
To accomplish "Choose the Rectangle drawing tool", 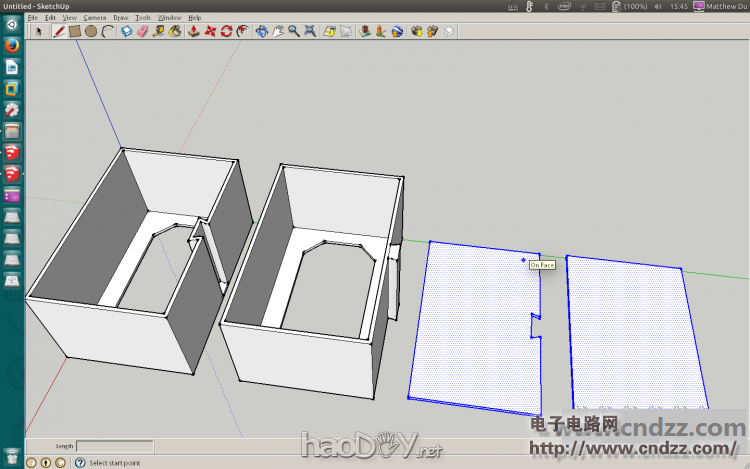I will coord(75,31).
